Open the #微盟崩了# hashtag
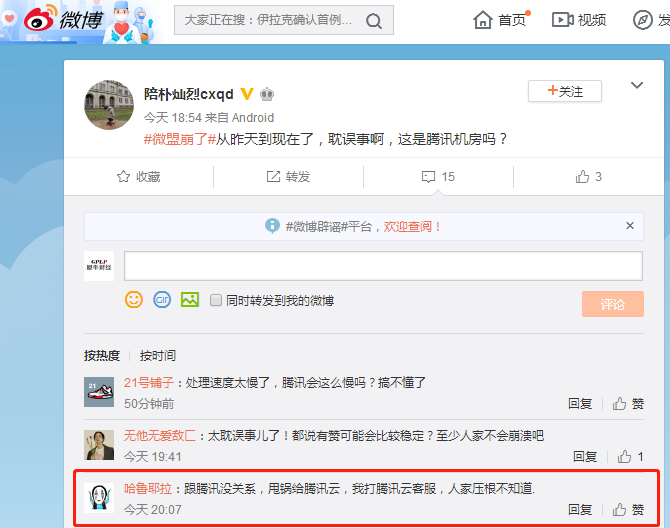Viewport: 670px width, 528px height. tap(179, 139)
